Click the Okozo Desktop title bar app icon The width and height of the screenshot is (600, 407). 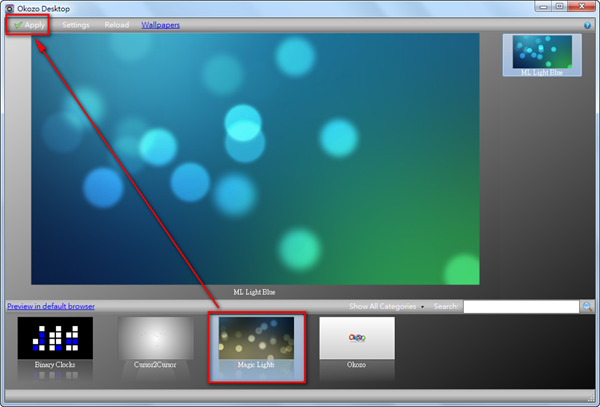pyautogui.click(x=10, y=8)
